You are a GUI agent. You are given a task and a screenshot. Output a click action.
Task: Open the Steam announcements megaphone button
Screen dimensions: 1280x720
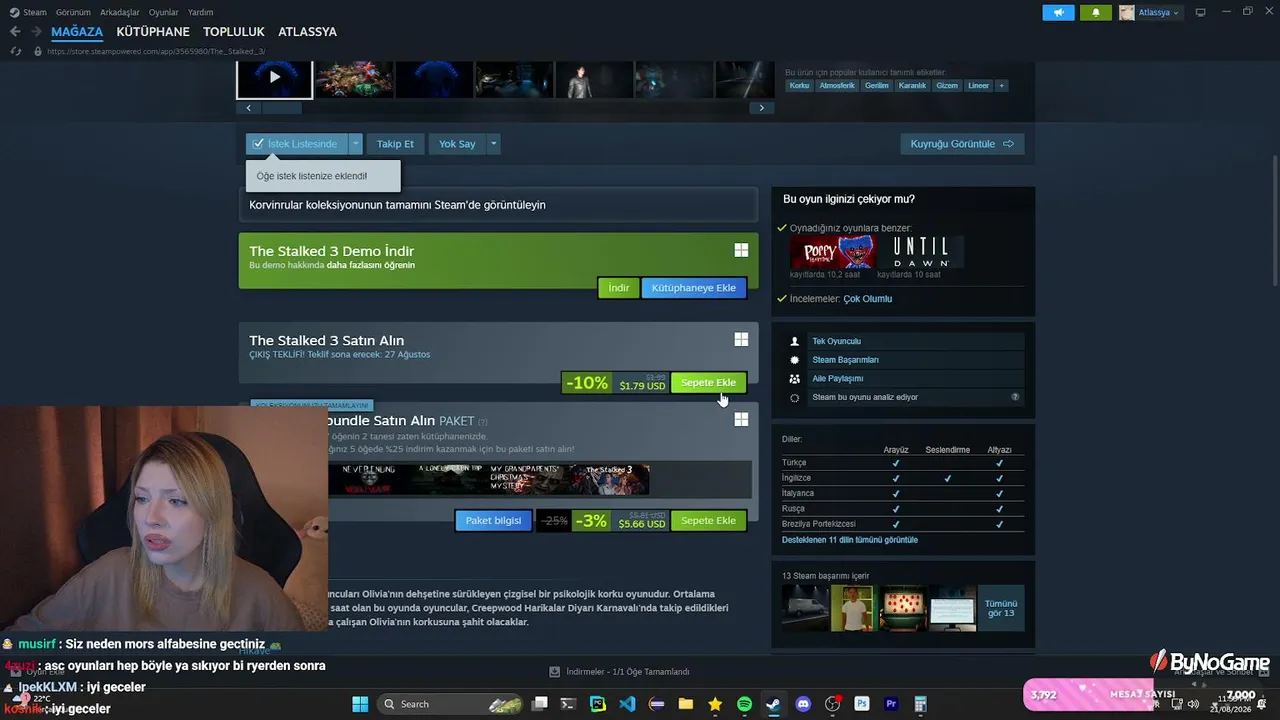(x=1058, y=12)
